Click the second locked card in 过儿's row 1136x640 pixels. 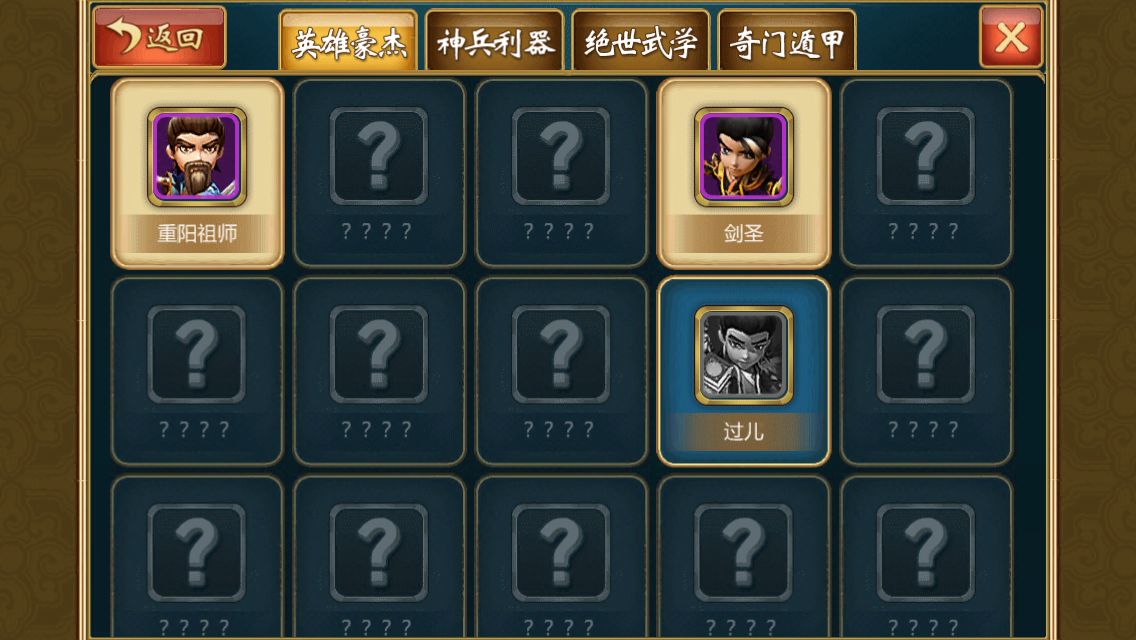click(x=379, y=371)
